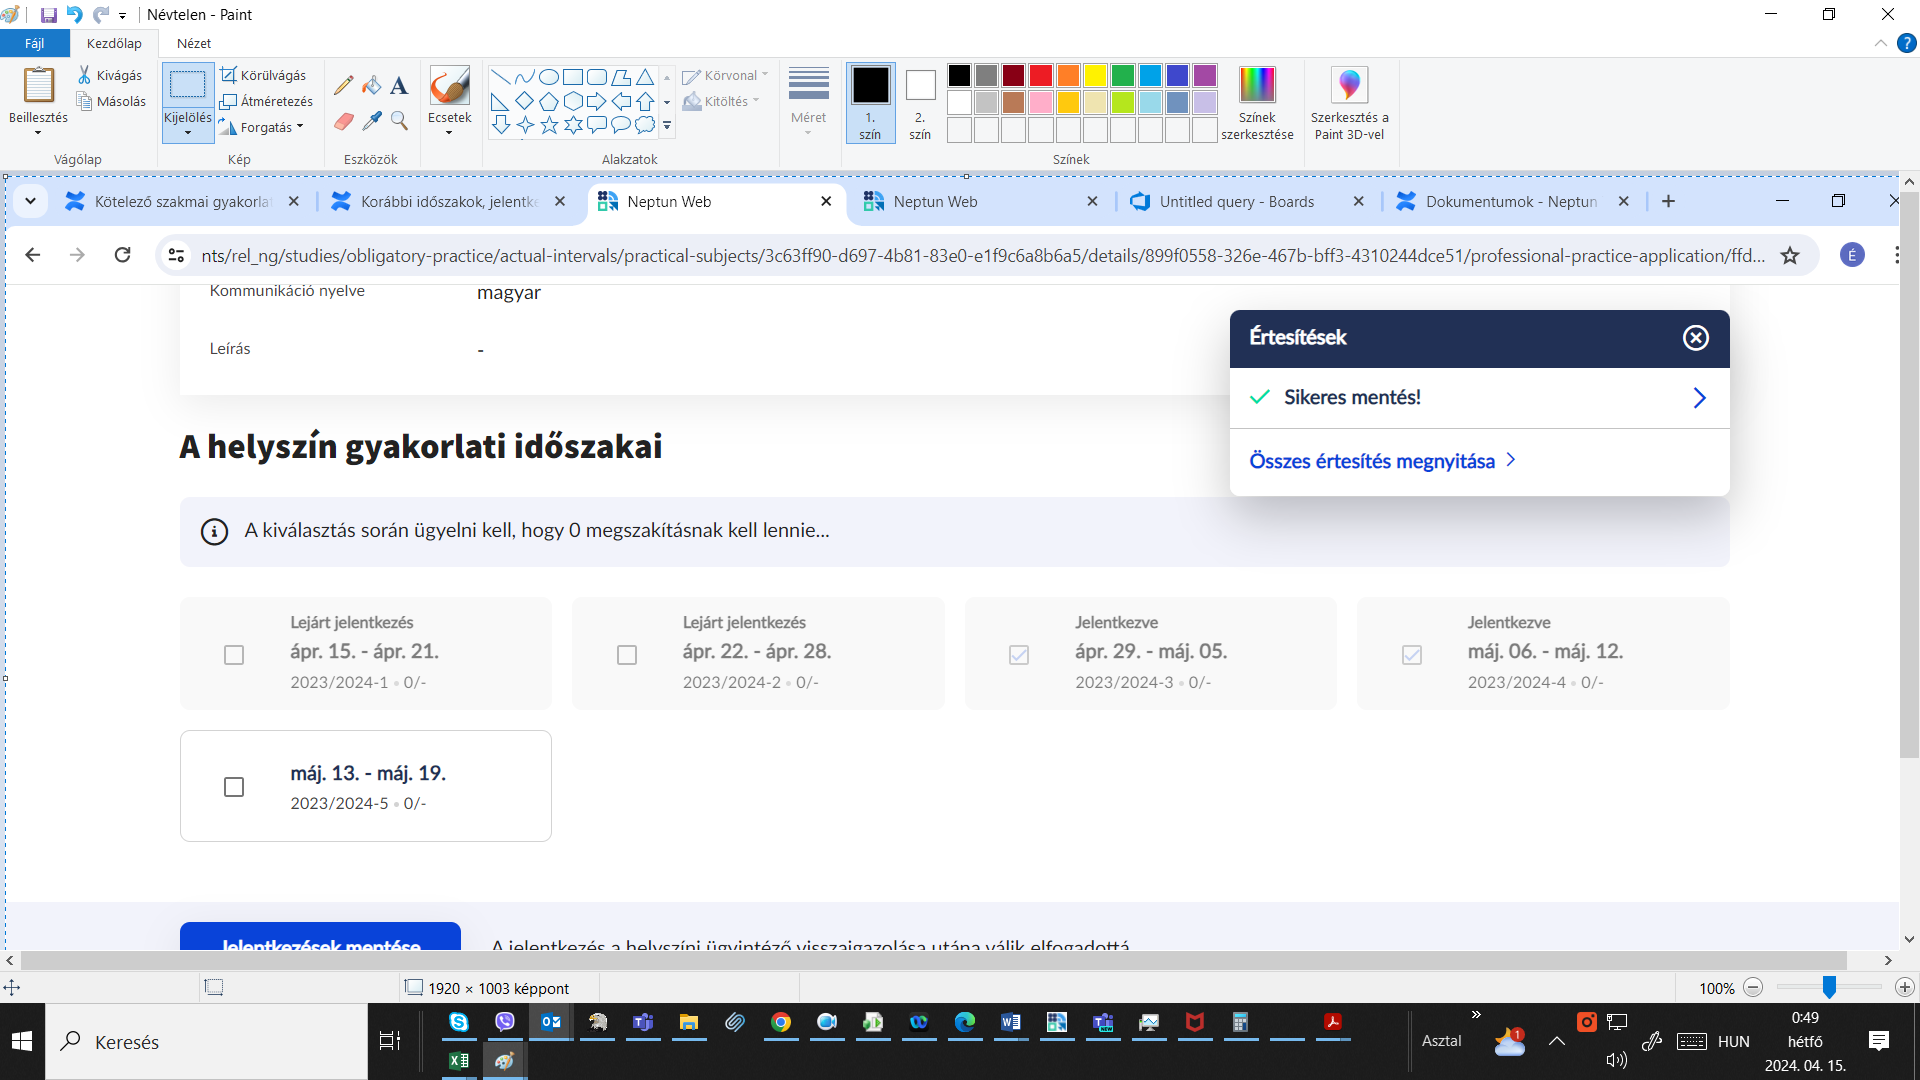Select the Magnifier tool
This screenshot has width=1920, height=1080.
(399, 121)
